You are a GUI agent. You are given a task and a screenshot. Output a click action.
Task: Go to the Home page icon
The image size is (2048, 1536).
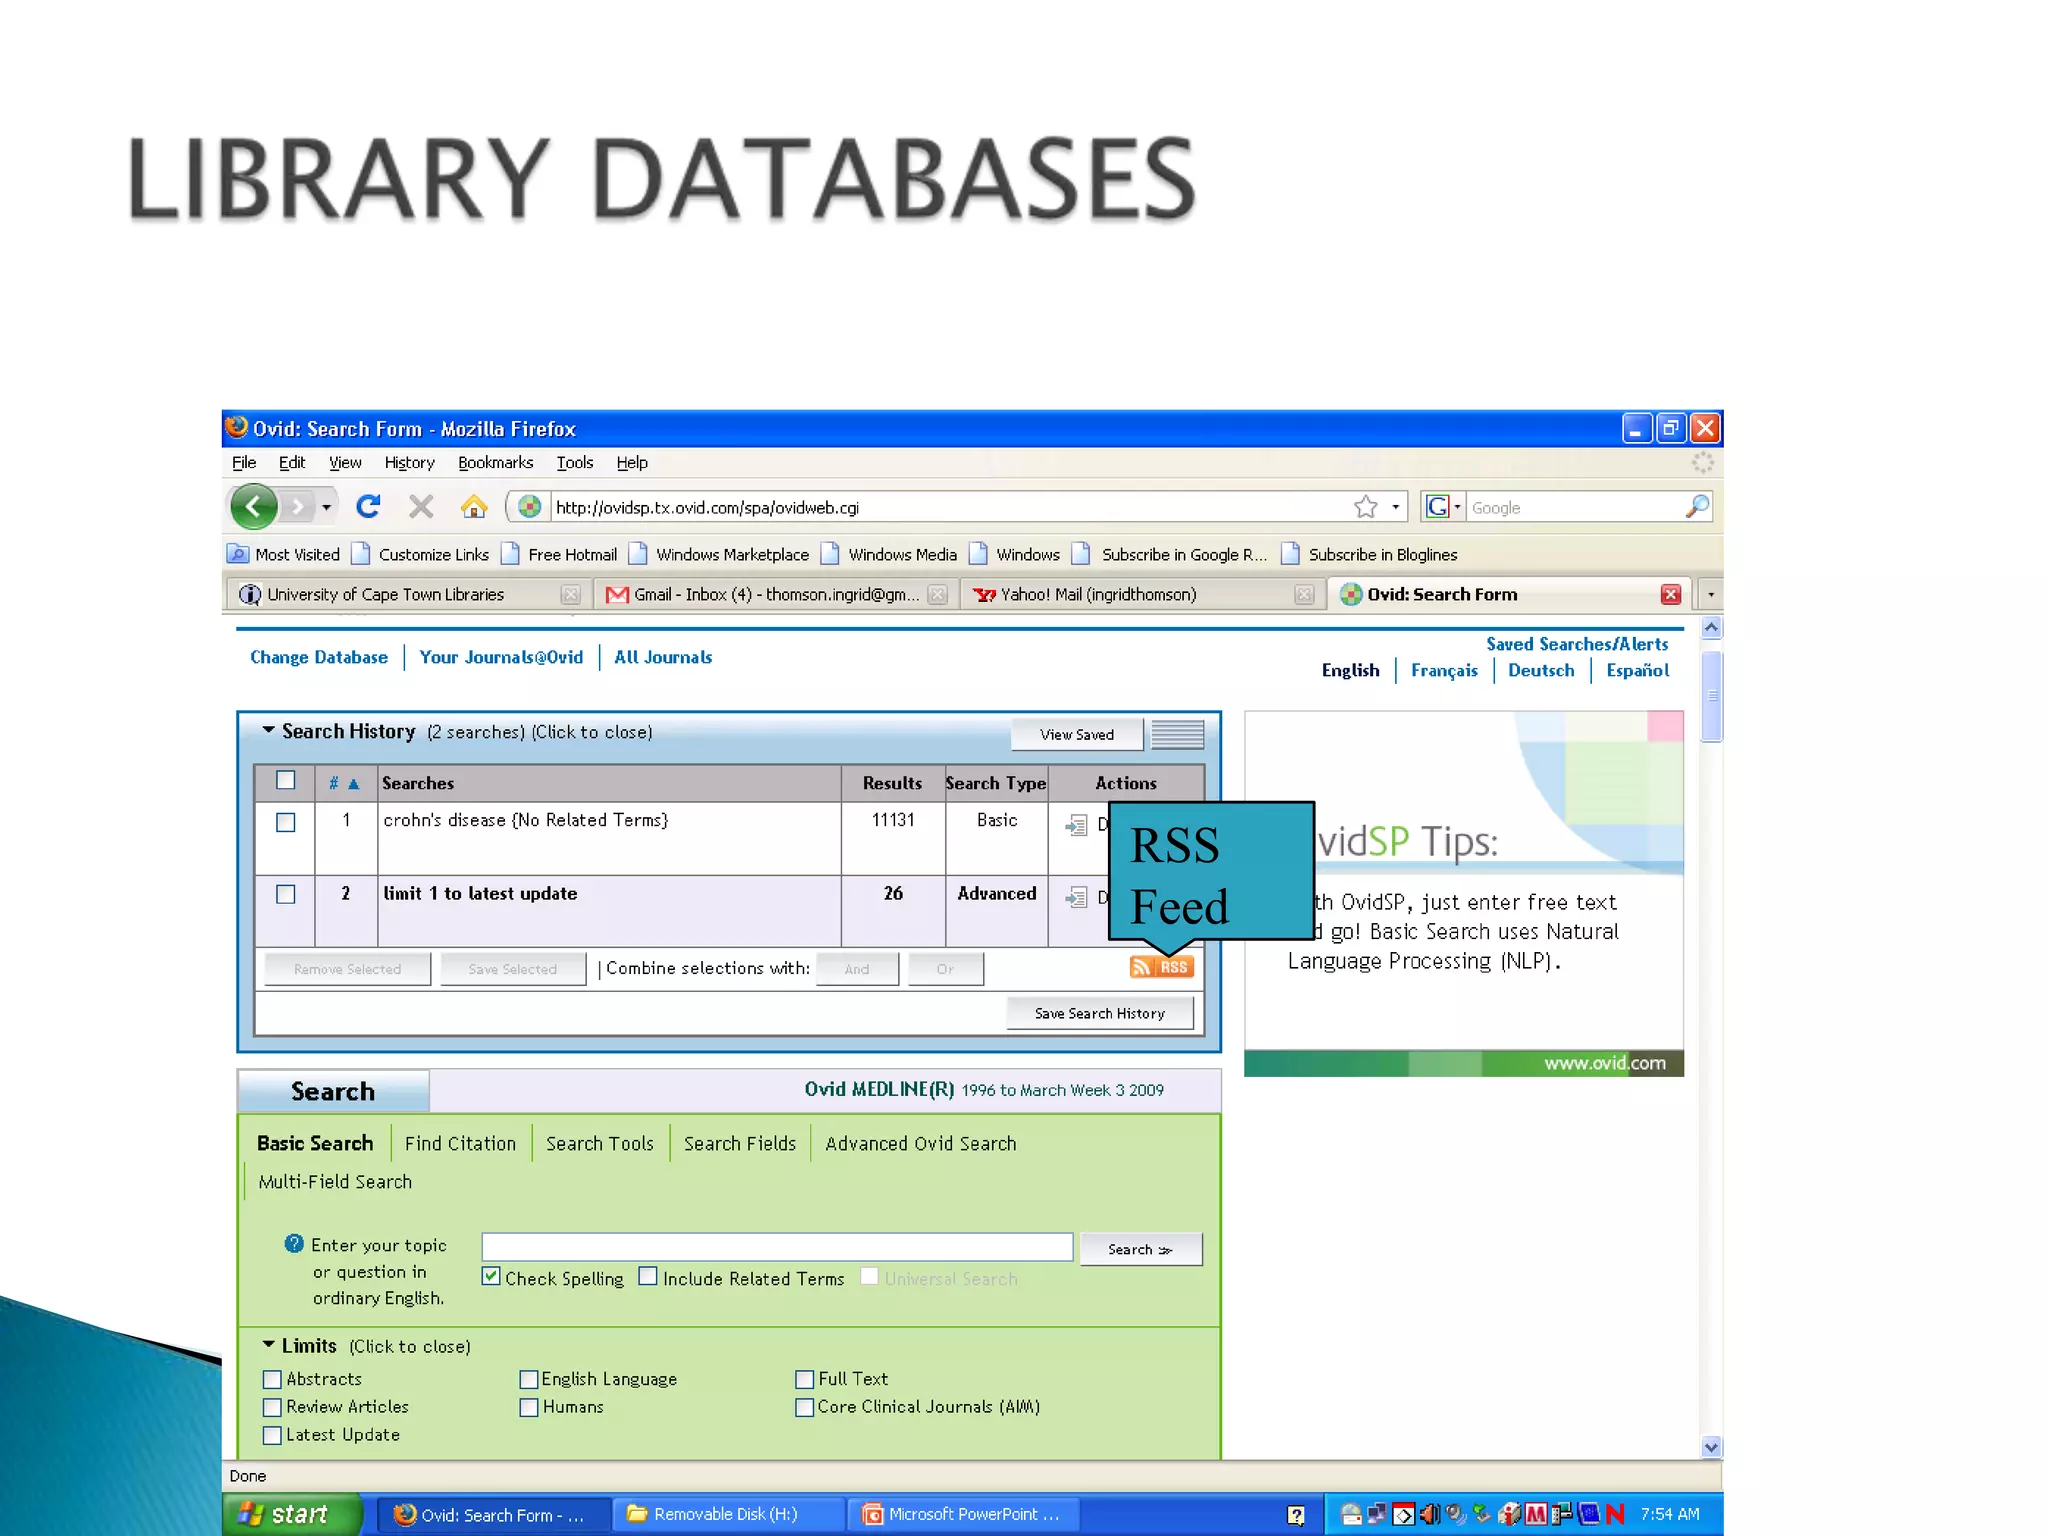pos(474,507)
